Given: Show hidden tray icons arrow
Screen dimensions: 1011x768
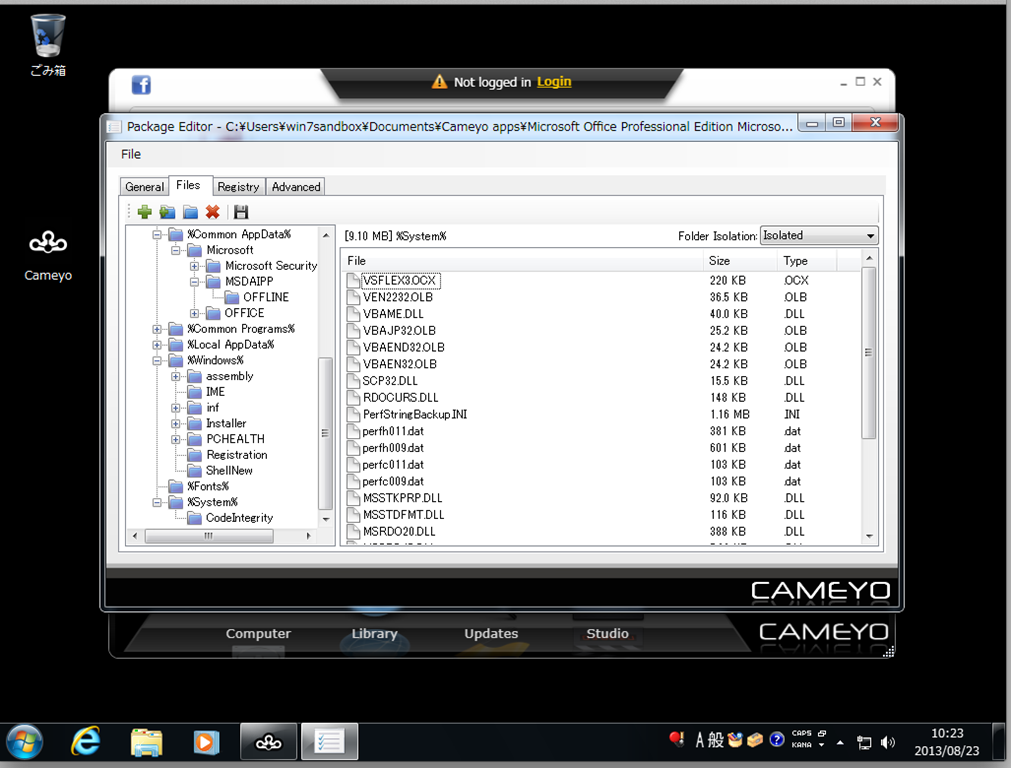Looking at the screenshot, I should click(840, 742).
